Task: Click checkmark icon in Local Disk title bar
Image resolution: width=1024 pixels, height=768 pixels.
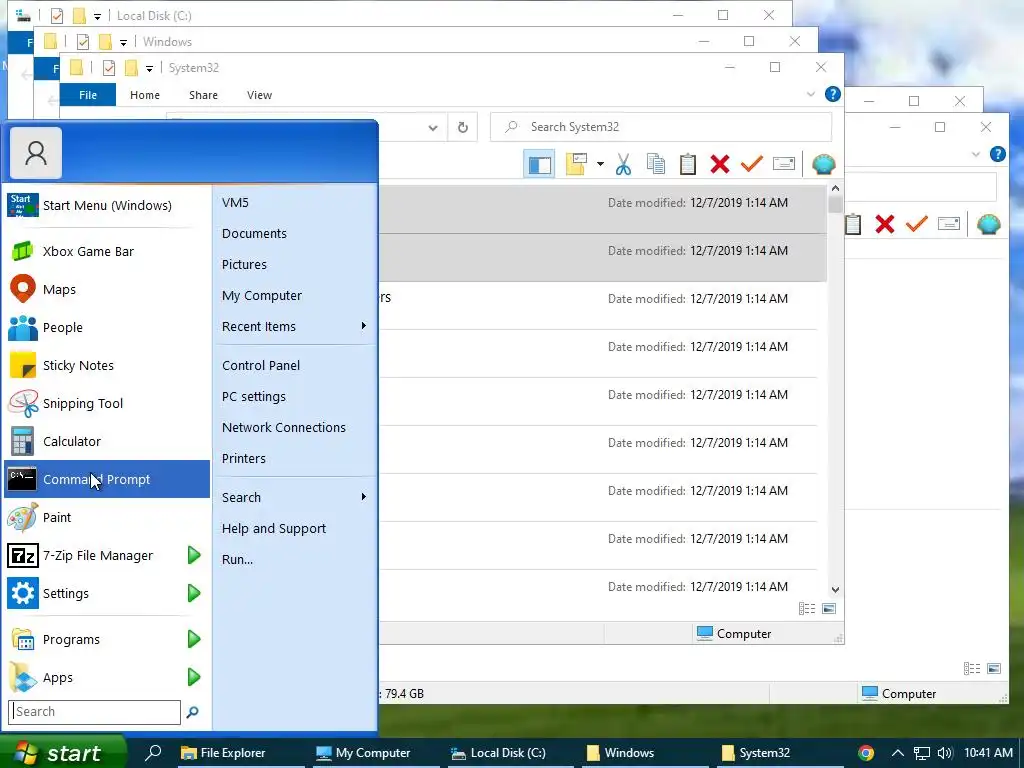Action: tap(57, 16)
